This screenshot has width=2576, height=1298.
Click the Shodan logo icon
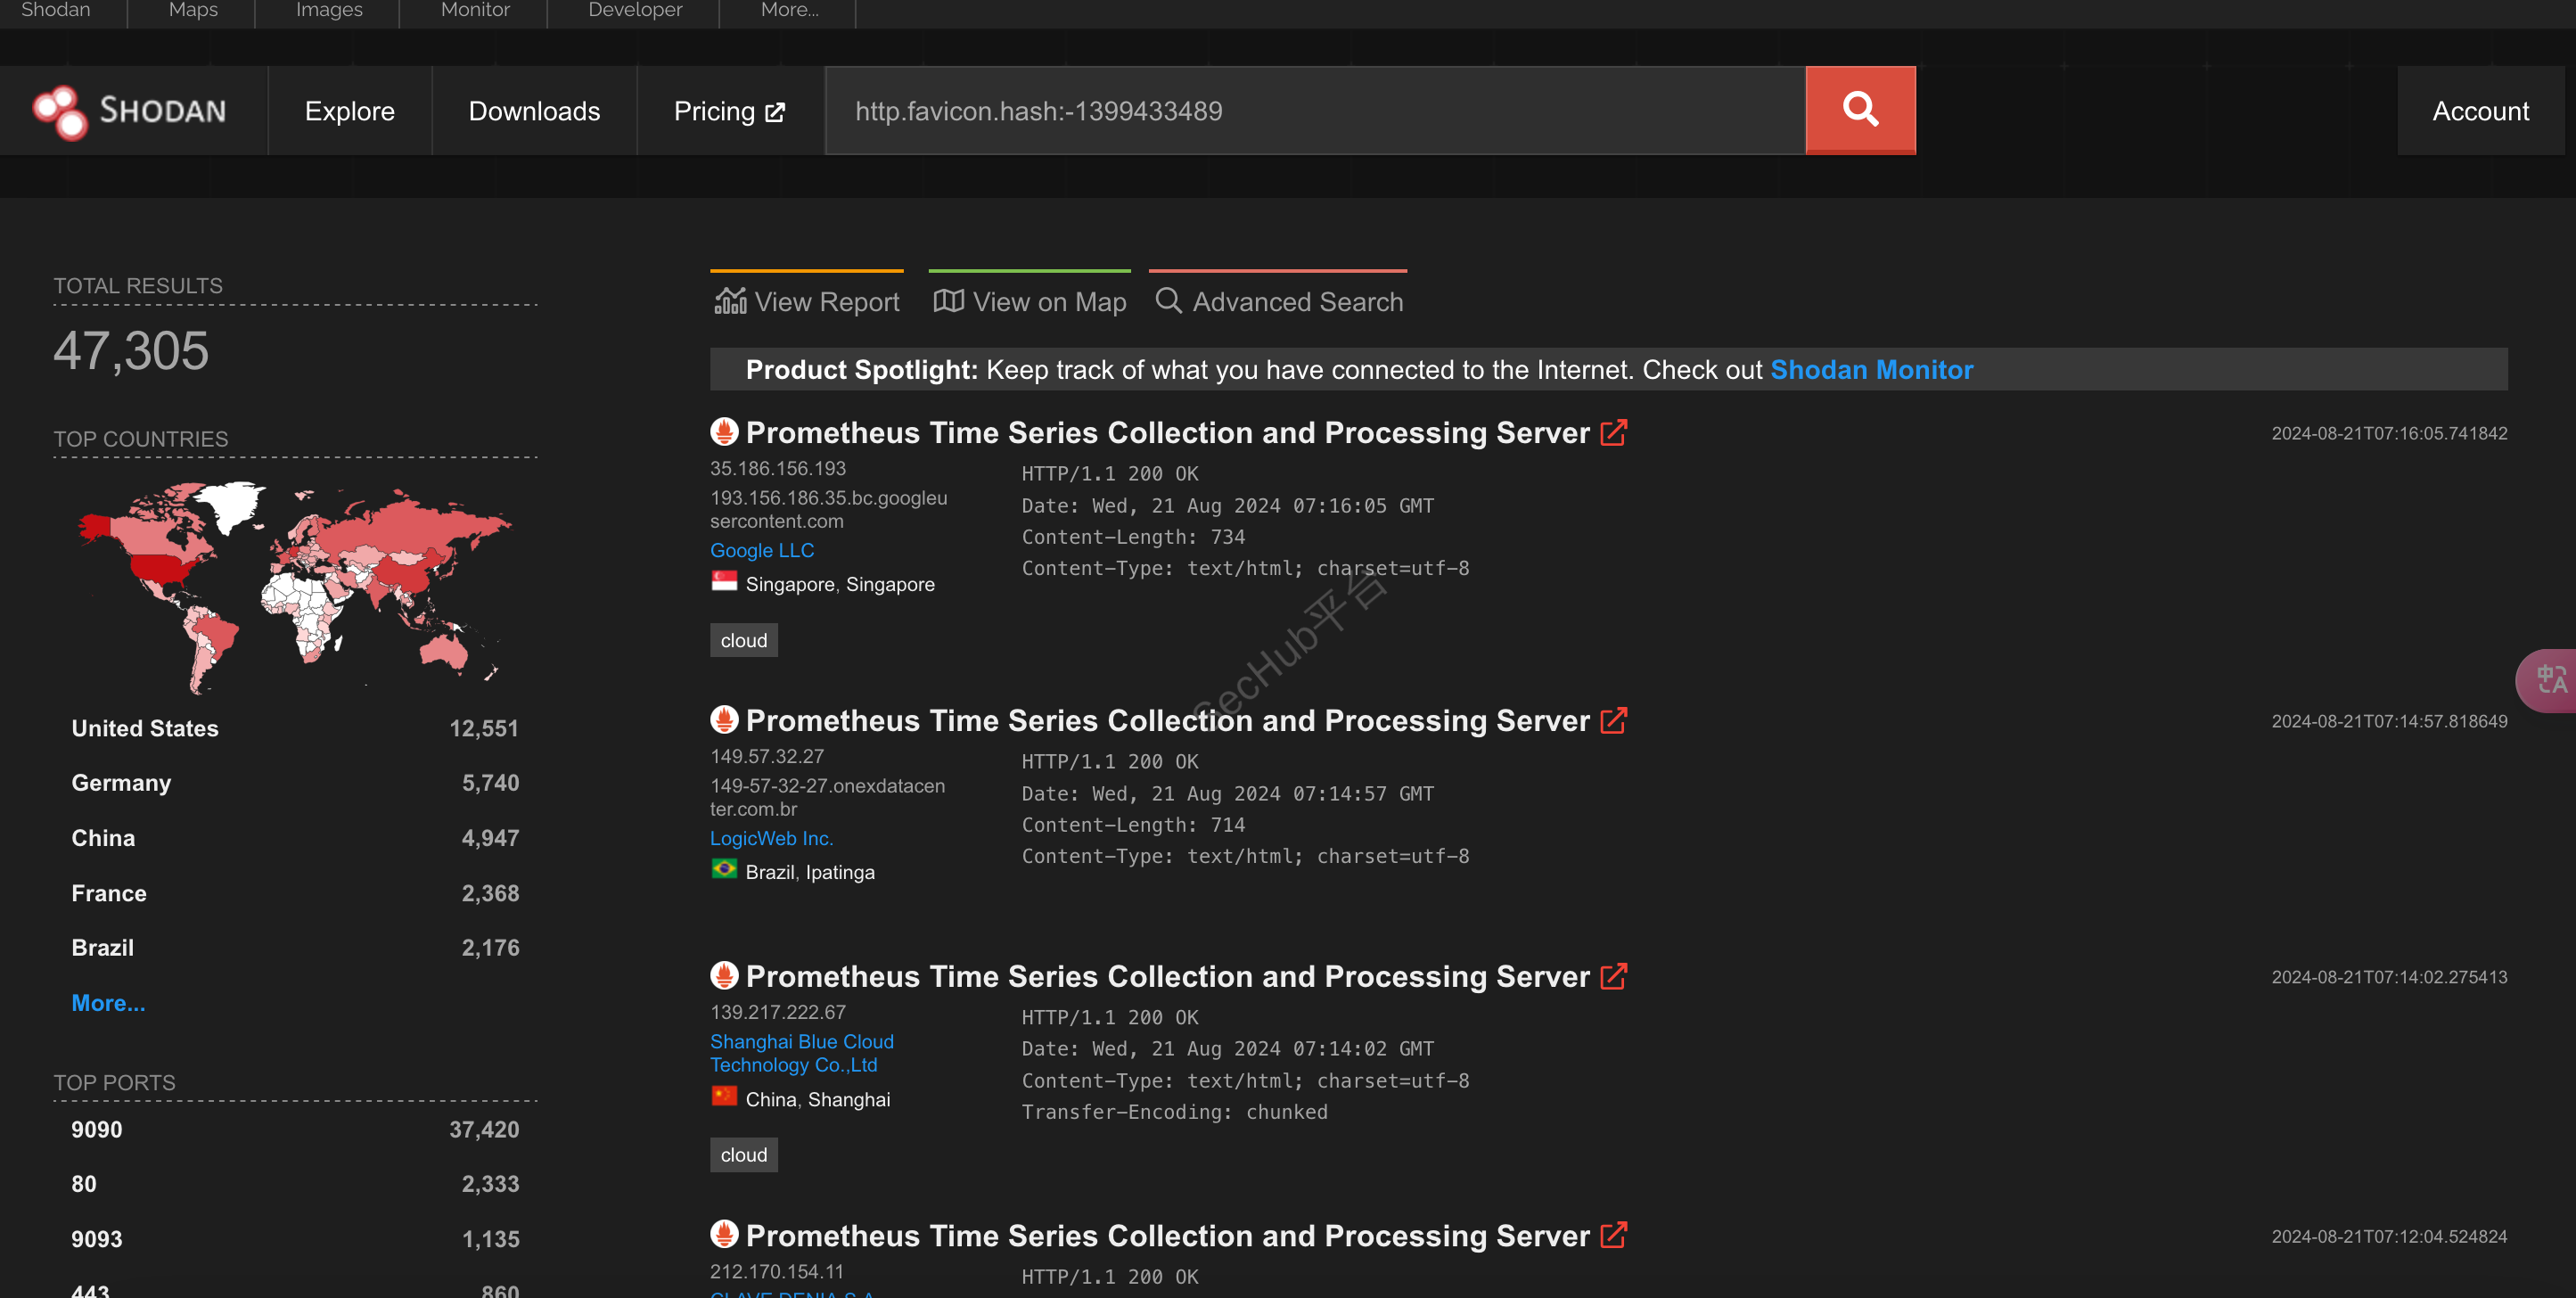point(60,111)
